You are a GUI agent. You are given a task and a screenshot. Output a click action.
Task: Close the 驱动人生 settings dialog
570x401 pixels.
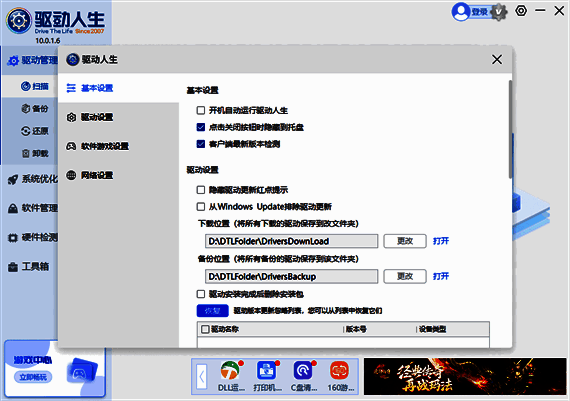click(x=497, y=59)
